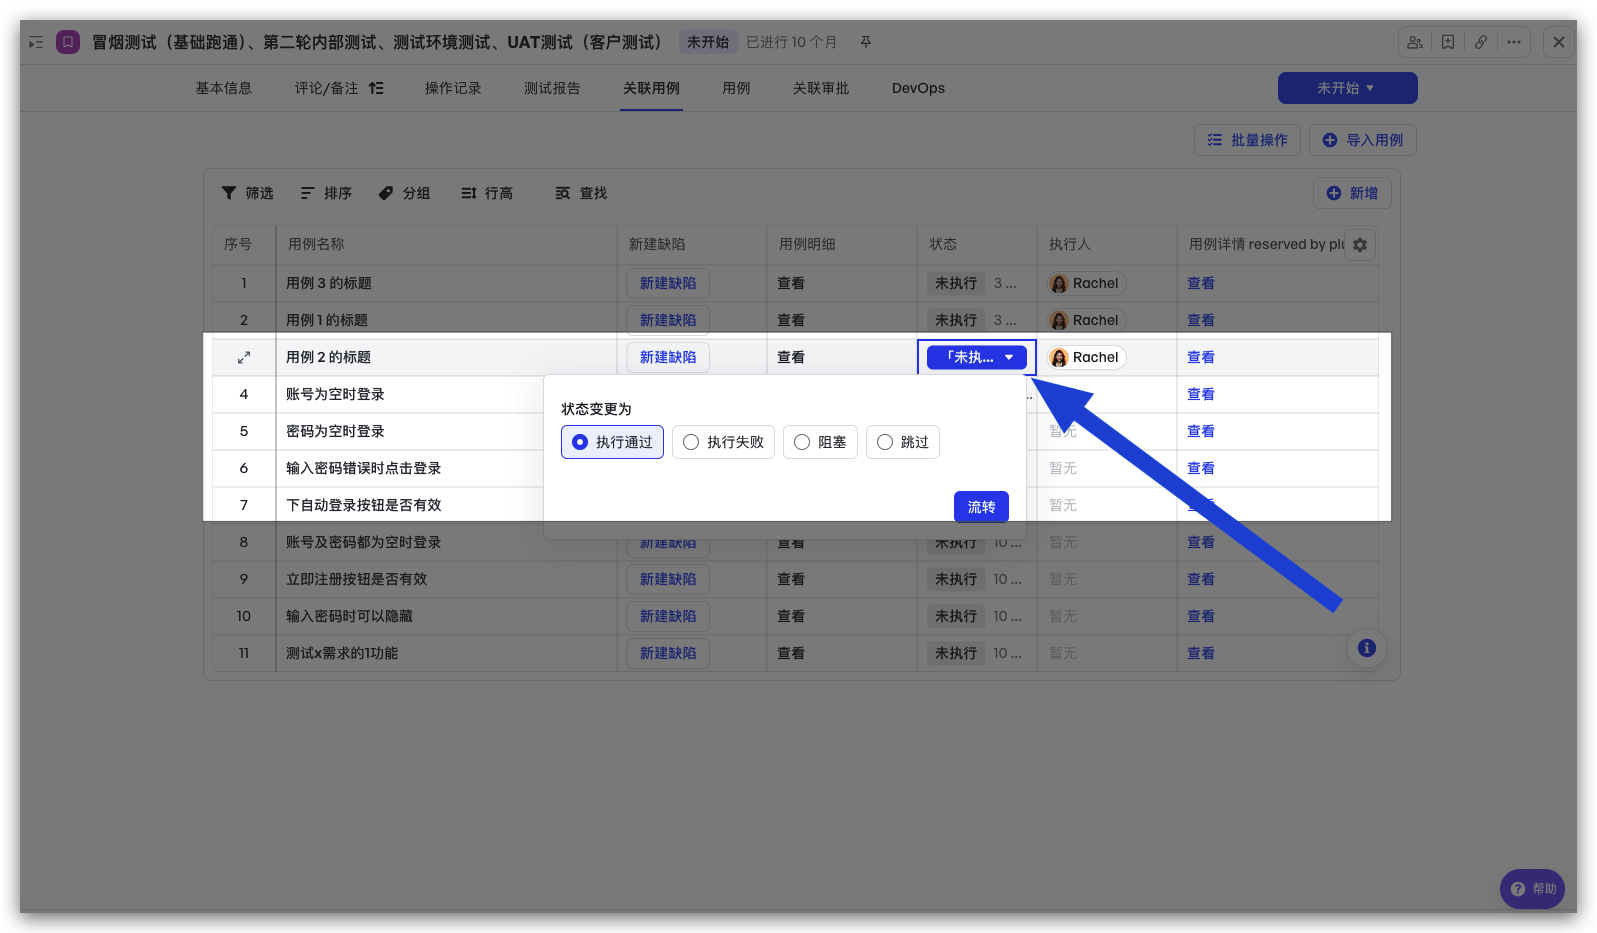Viewport: 1597px width, 933px height.
Task: Click 新建缺陷 in 用例 3 row
Action: tap(668, 283)
